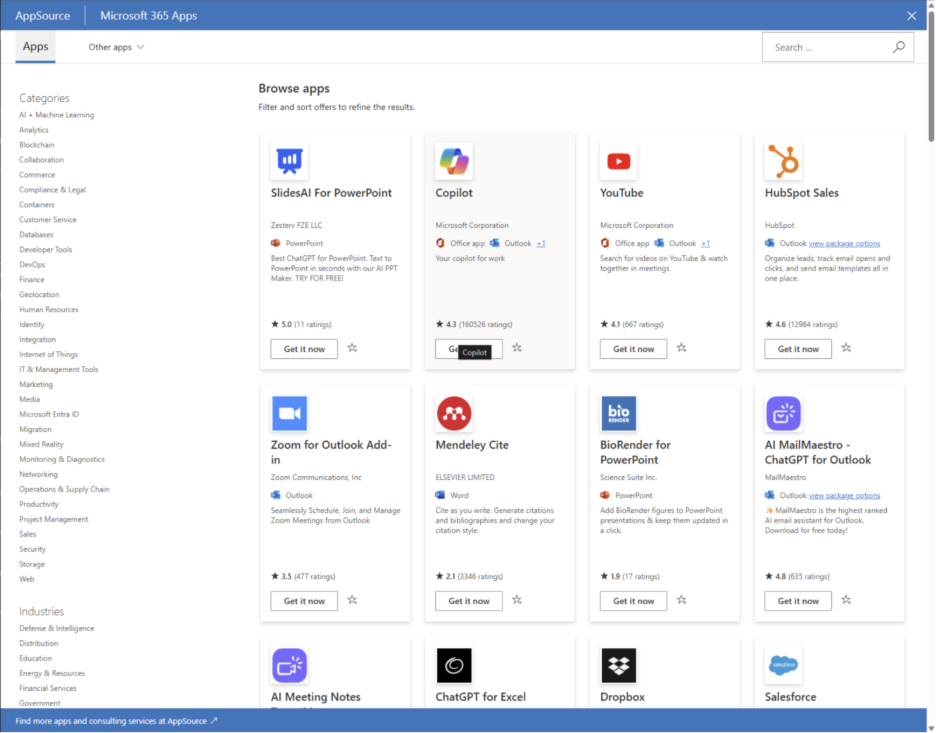Expand the Other apps dropdown

pyautogui.click(x=116, y=47)
